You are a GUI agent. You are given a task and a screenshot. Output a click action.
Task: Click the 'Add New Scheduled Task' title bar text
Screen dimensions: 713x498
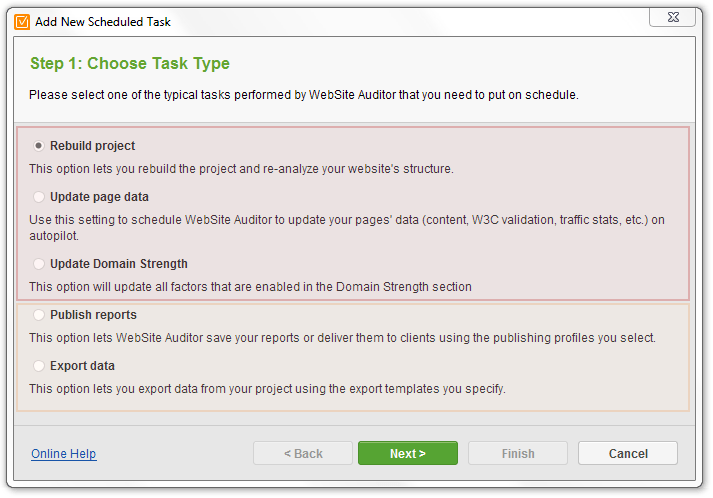pyautogui.click(x=103, y=22)
